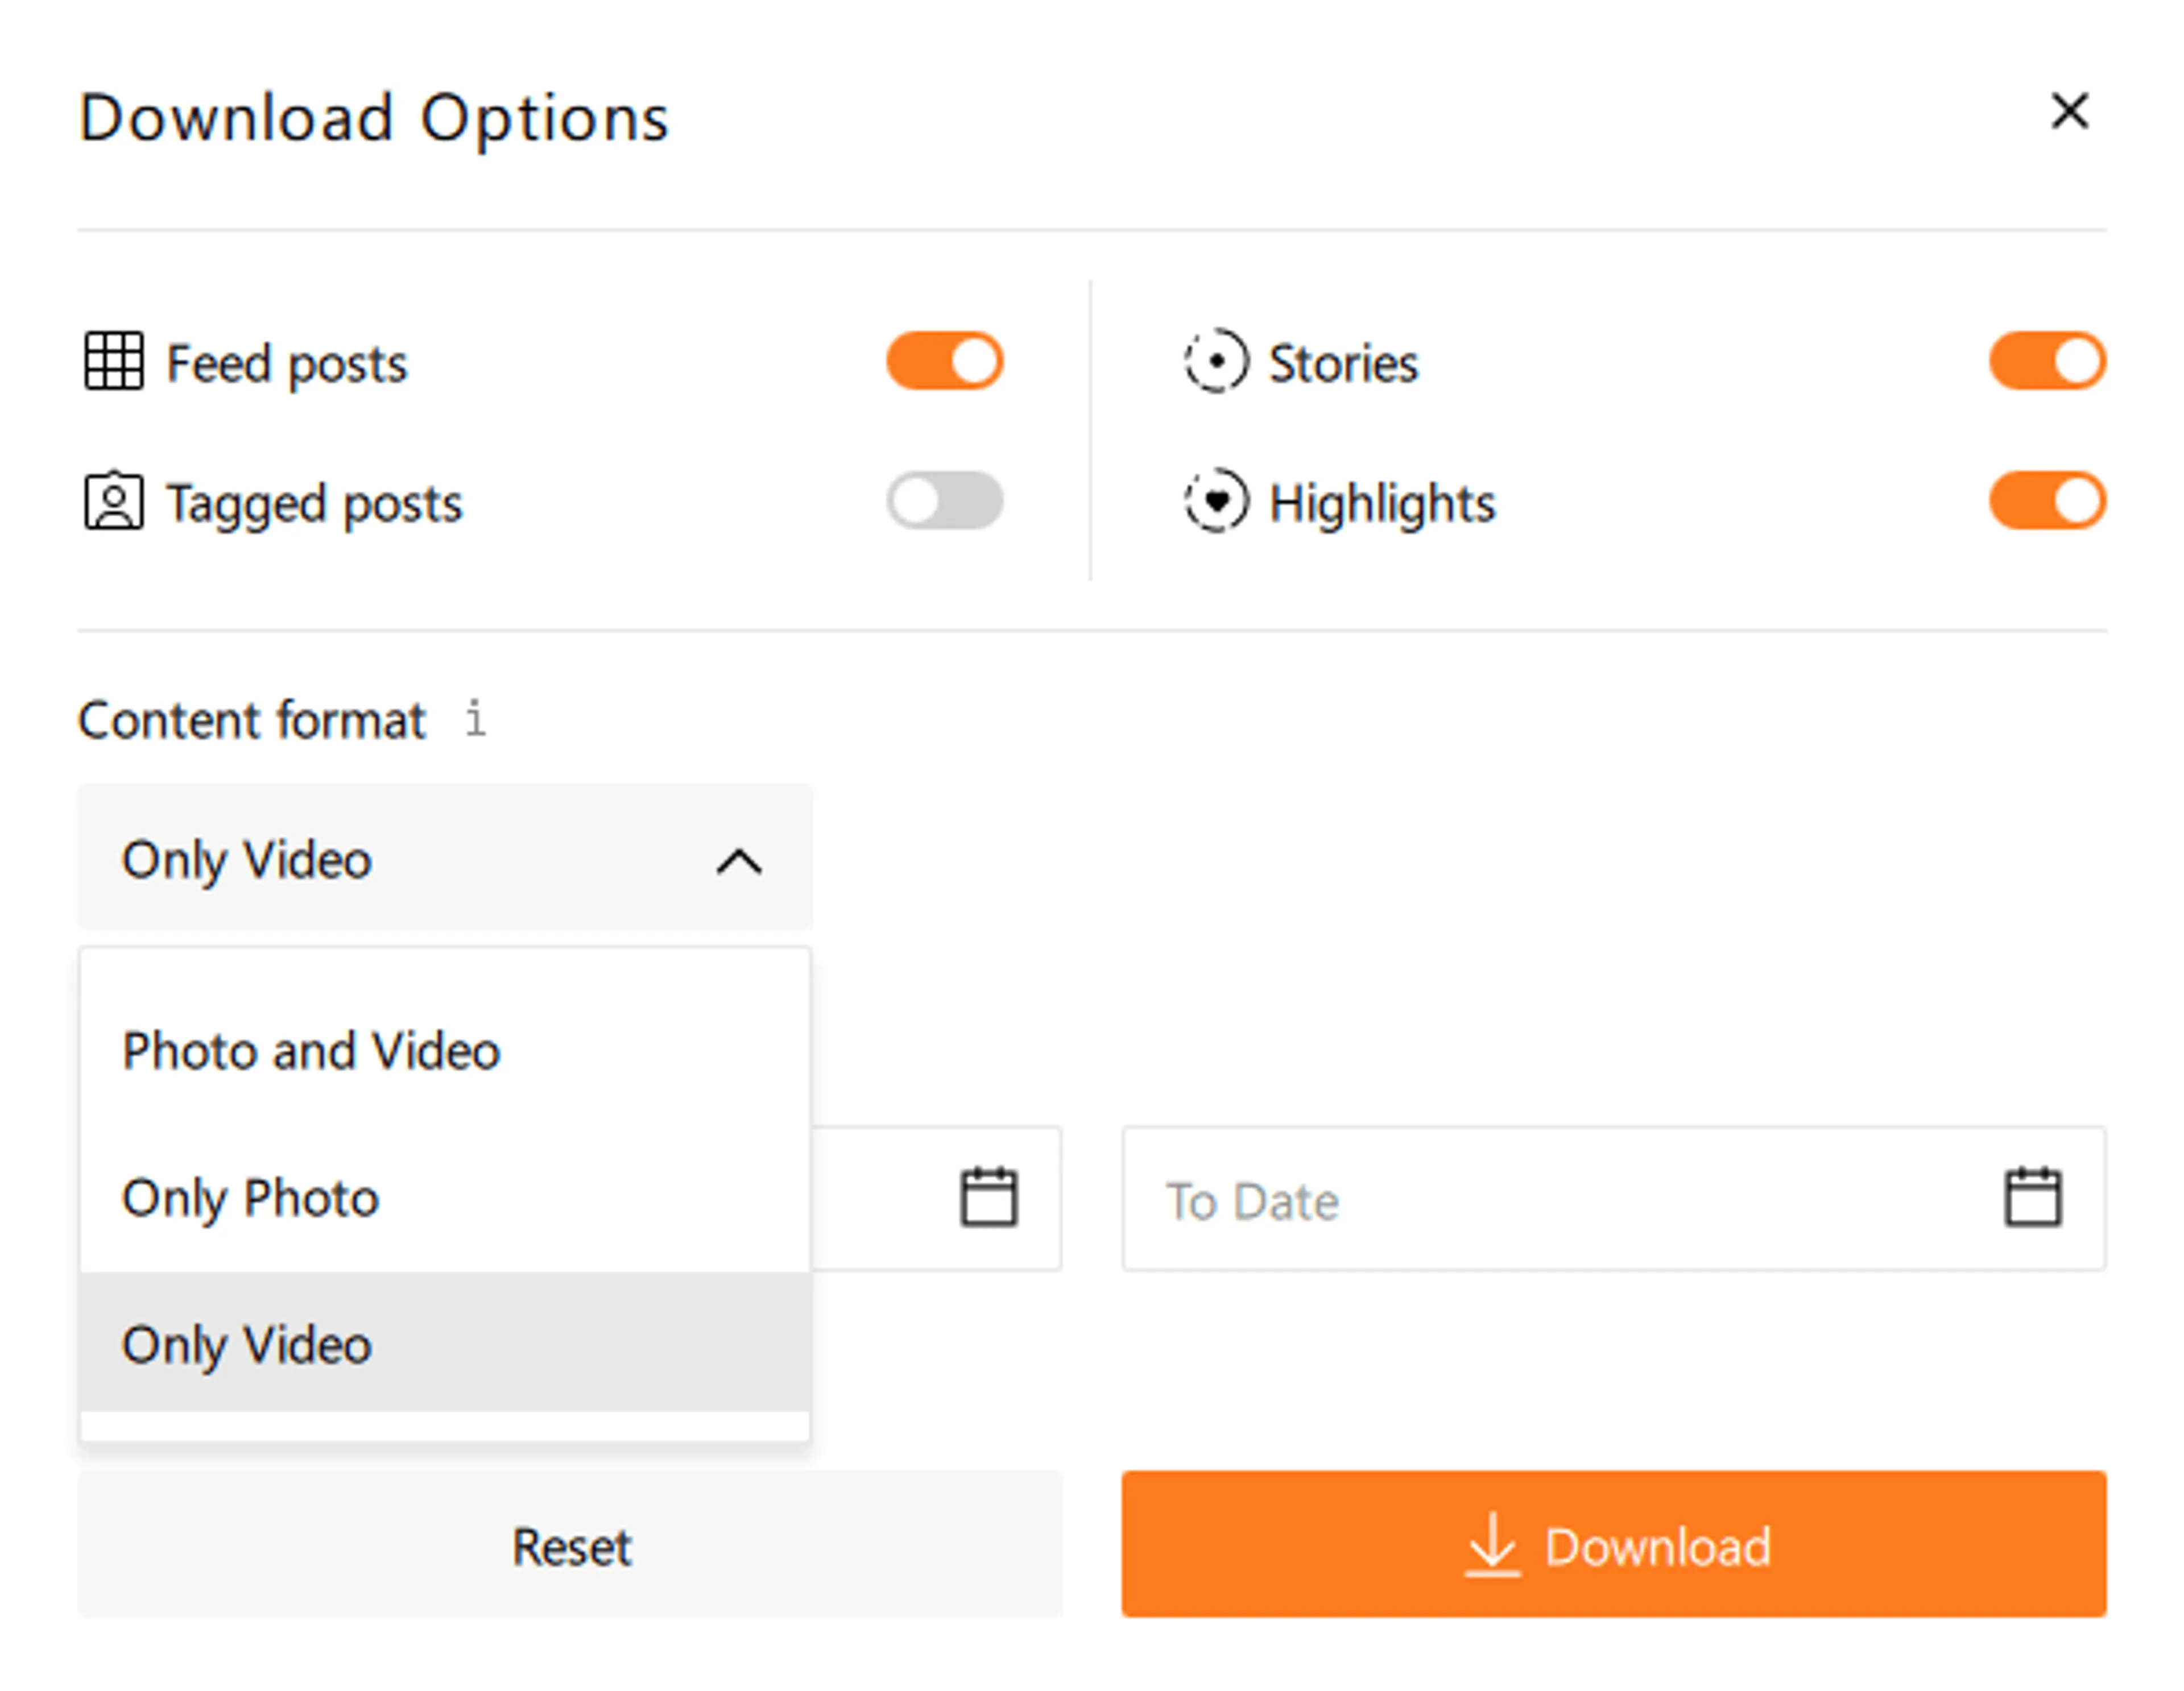The height and width of the screenshot is (1691, 2184).
Task: Click the Feed posts grid icon
Action: pyautogui.click(x=113, y=360)
